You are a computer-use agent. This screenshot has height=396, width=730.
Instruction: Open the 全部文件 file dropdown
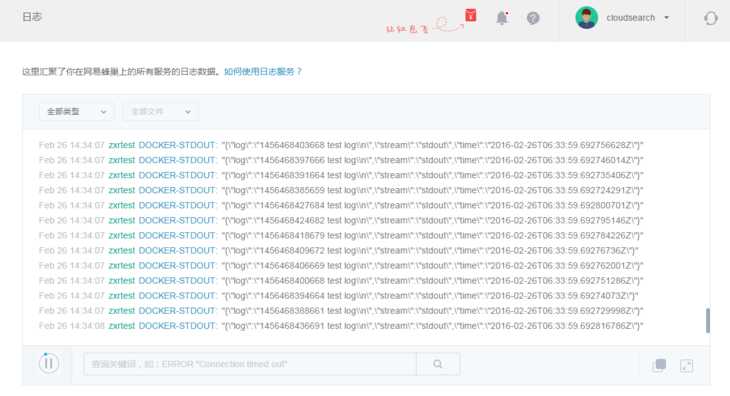(x=161, y=112)
